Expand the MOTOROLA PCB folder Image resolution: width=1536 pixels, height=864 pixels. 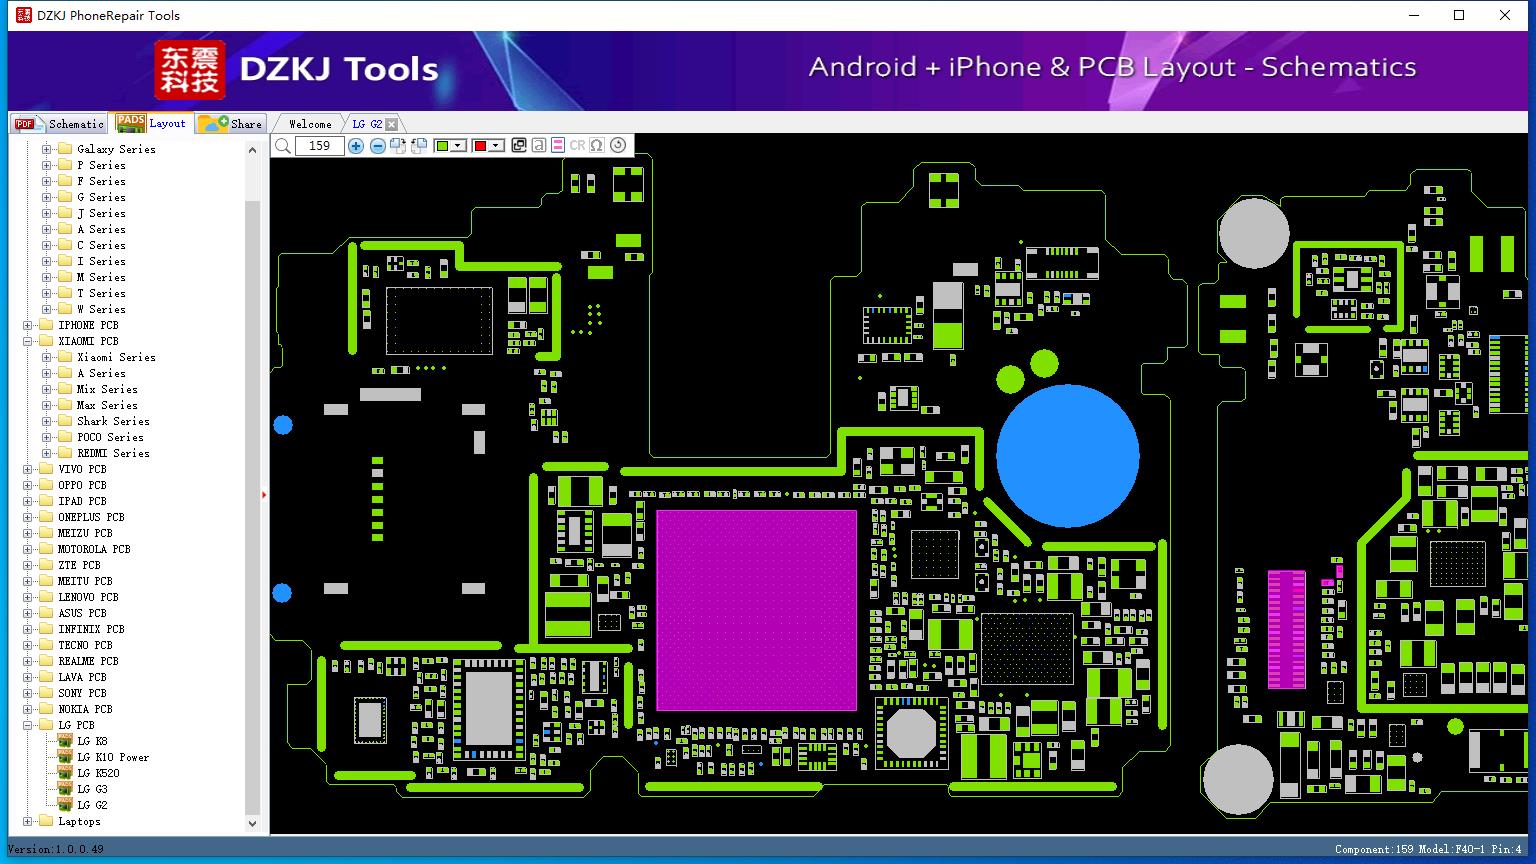tap(28, 549)
